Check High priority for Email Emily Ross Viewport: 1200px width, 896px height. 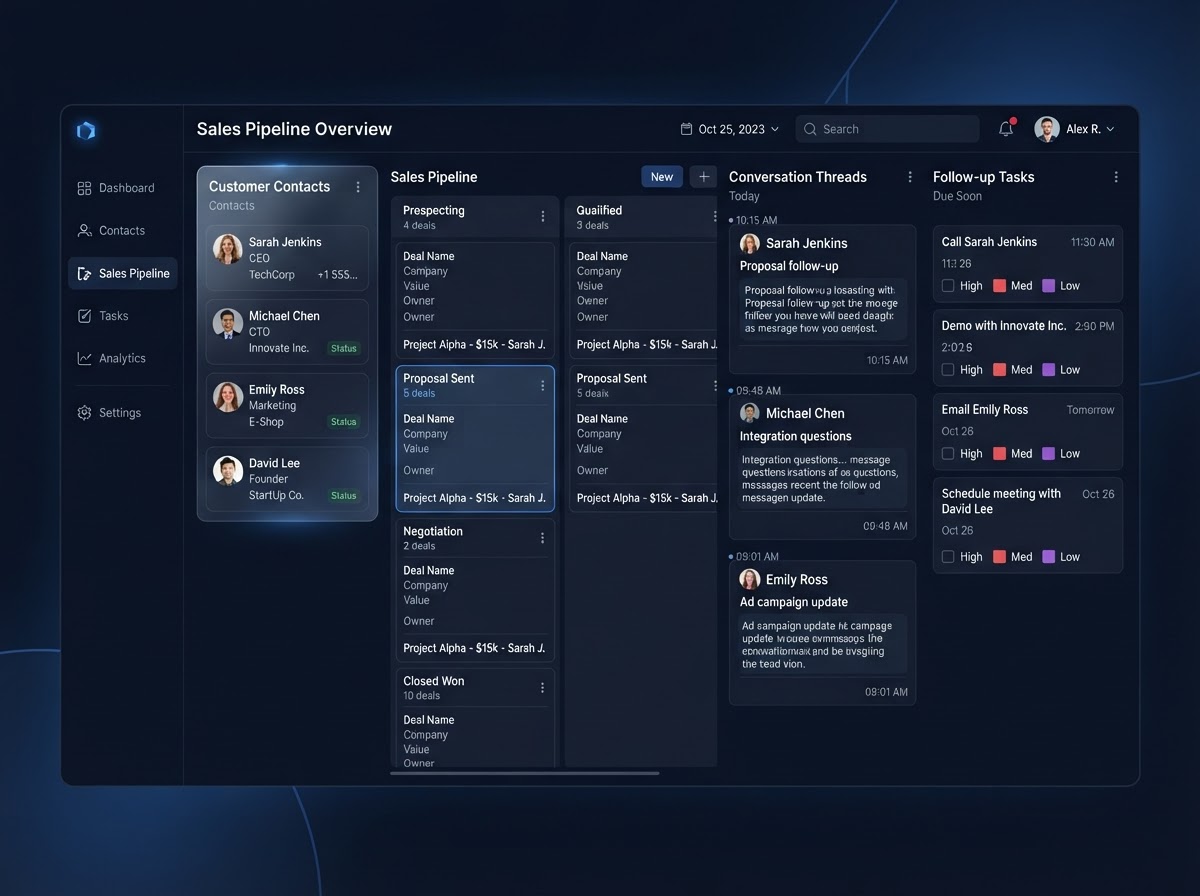[x=948, y=454]
